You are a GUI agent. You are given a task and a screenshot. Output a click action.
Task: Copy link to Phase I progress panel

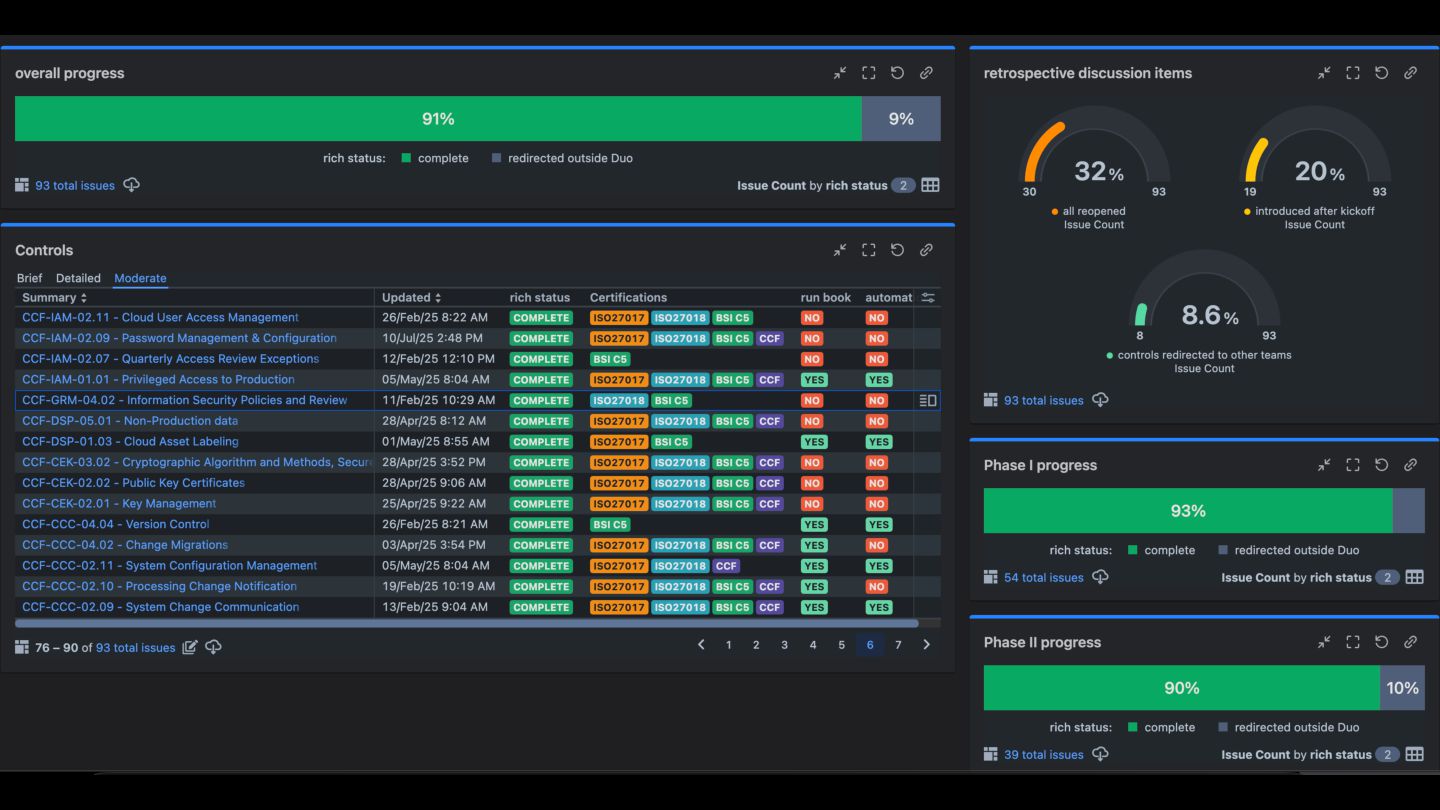pos(1410,465)
